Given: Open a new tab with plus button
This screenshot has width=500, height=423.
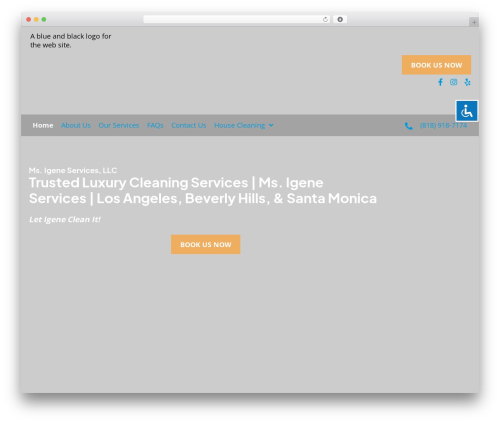Looking at the screenshot, I should pos(474,22).
